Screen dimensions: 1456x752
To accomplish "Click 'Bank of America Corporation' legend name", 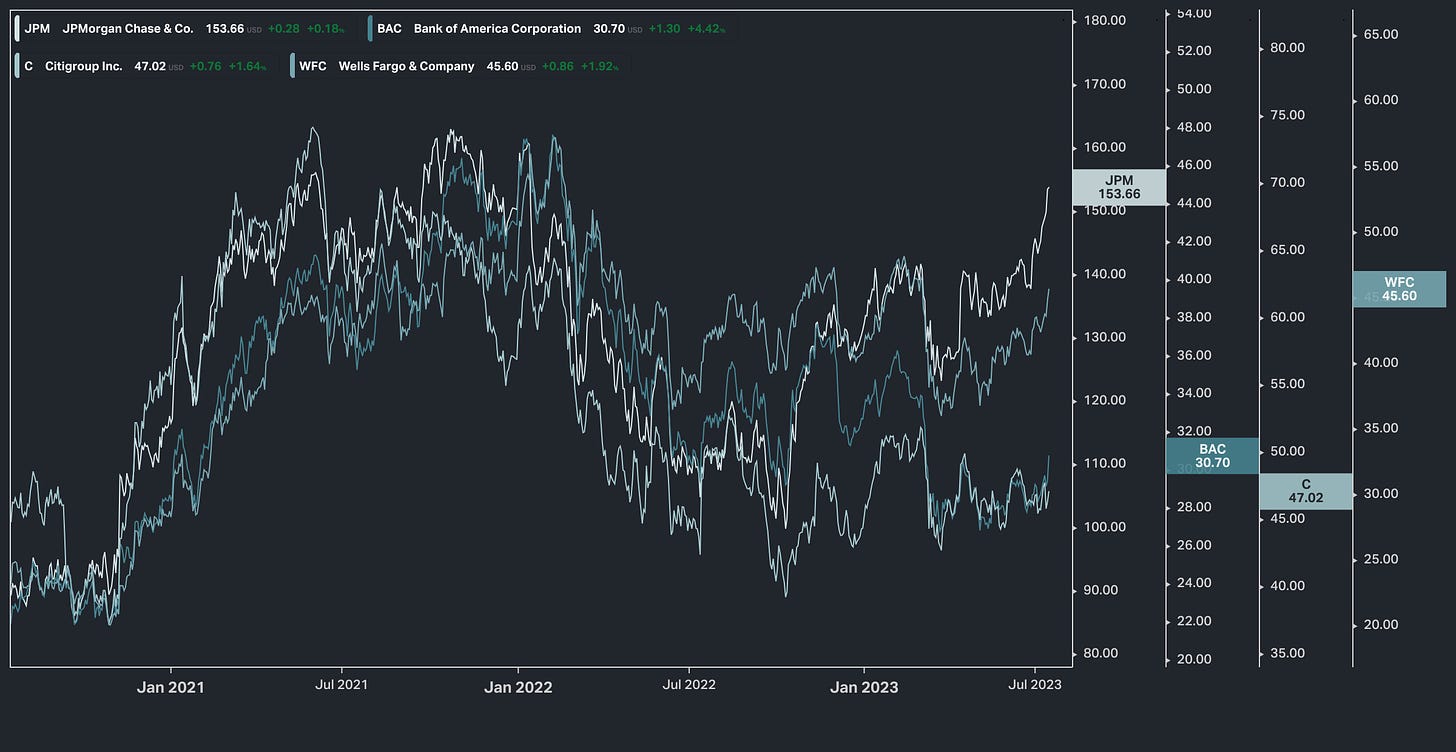I will tap(497, 29).
